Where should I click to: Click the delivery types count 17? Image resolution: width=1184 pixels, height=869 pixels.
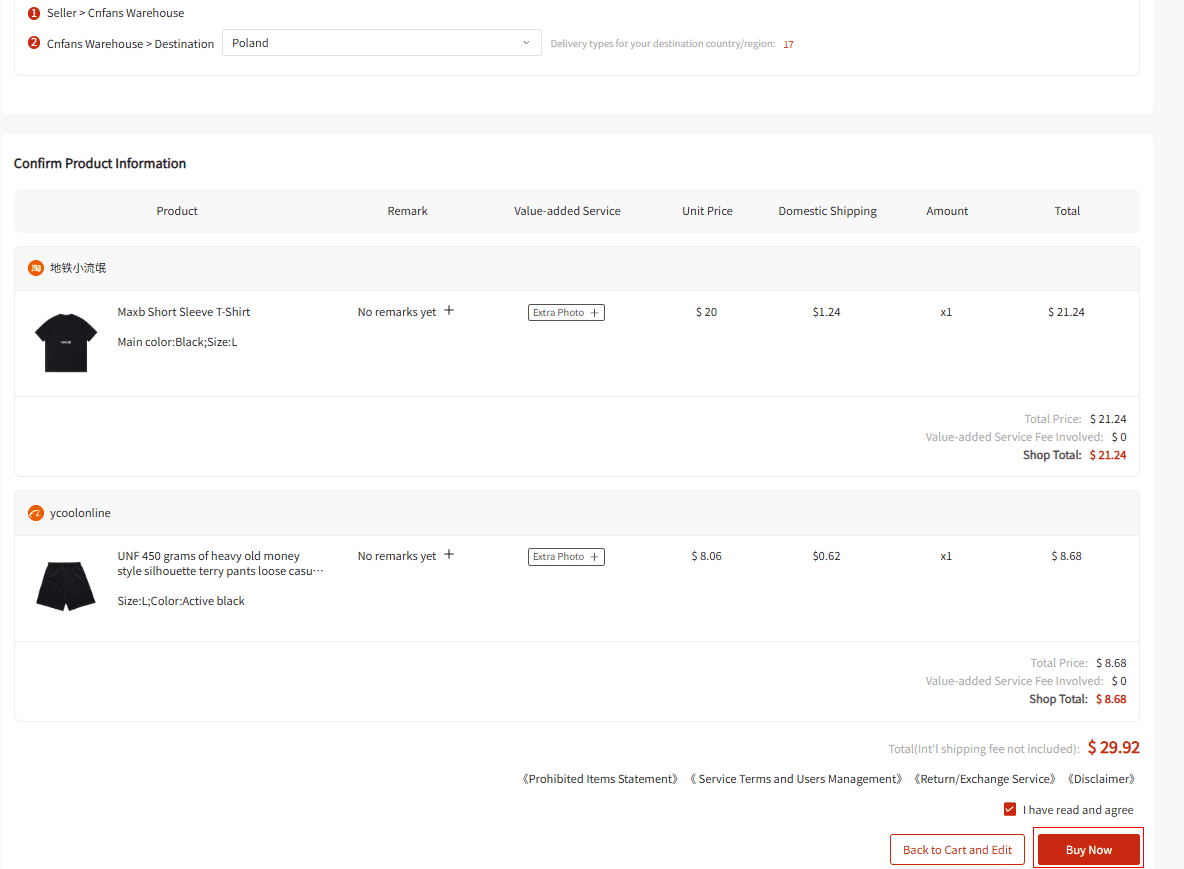788,45
